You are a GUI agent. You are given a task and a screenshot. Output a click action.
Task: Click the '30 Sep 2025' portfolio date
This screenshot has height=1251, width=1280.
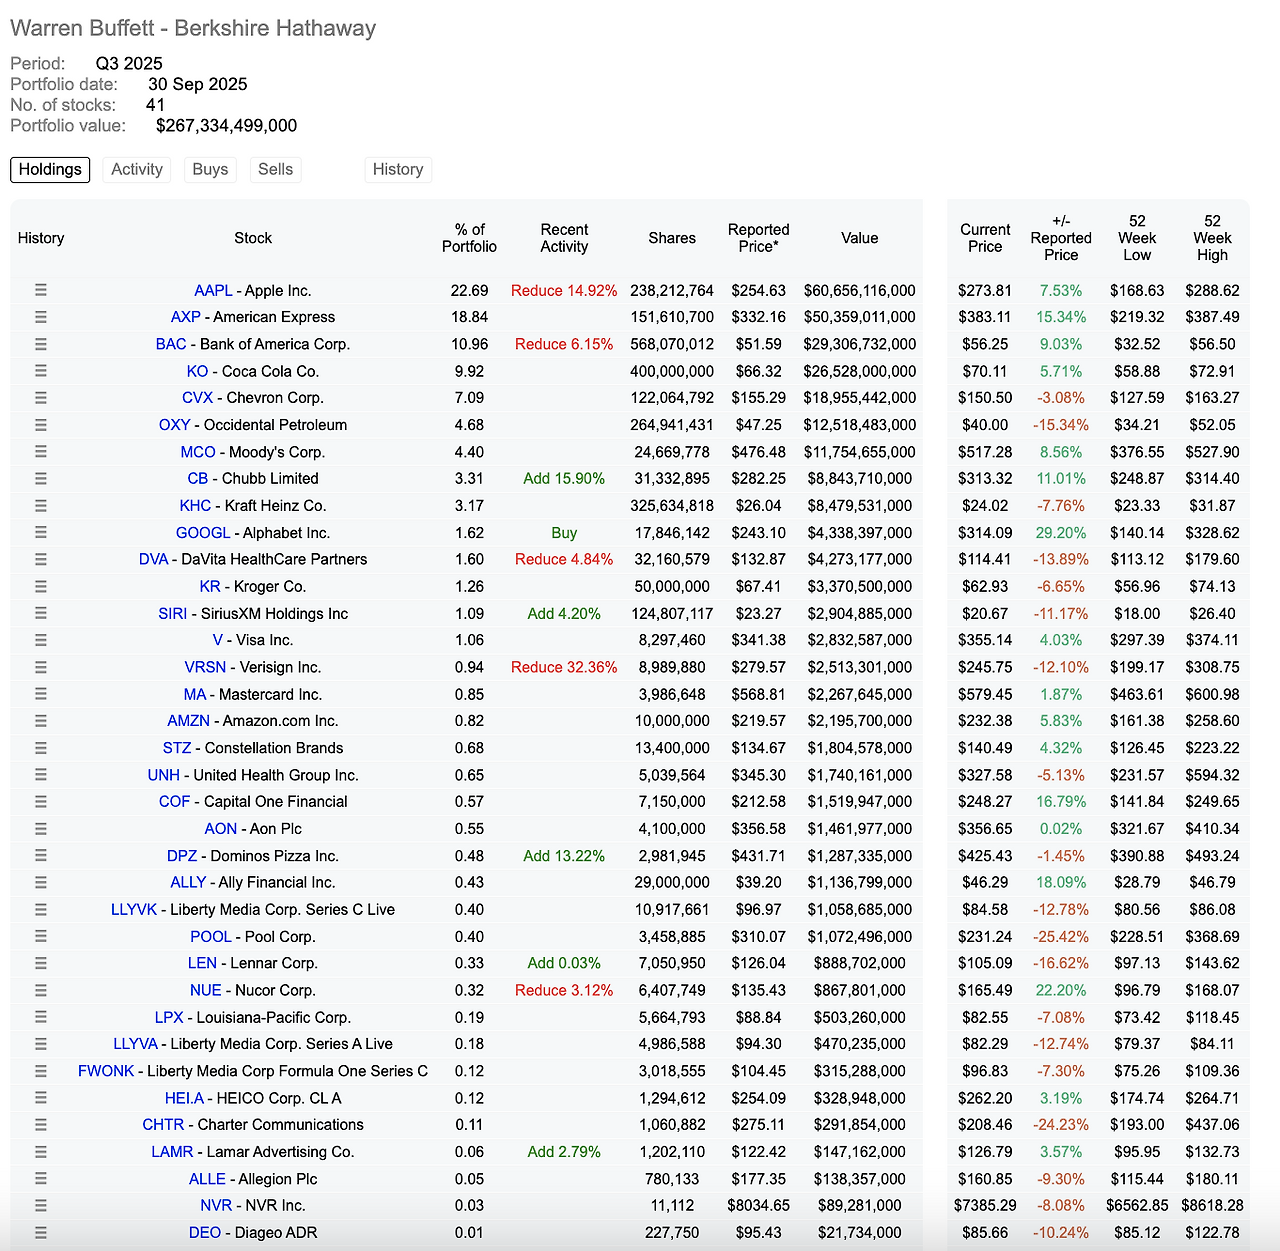tap(198, 85)
